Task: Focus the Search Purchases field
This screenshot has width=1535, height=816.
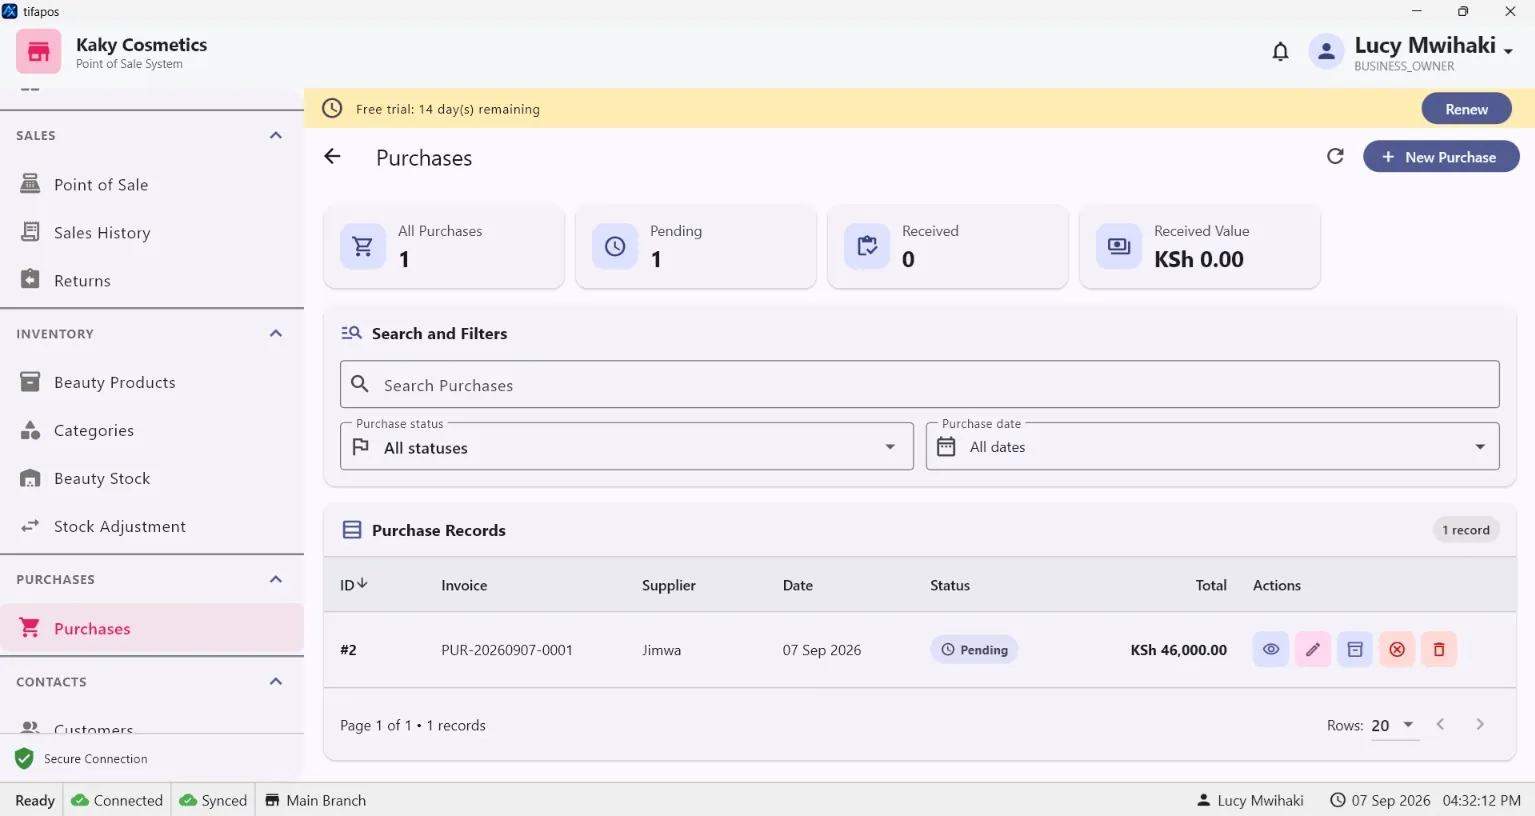Action: [920, 385]
